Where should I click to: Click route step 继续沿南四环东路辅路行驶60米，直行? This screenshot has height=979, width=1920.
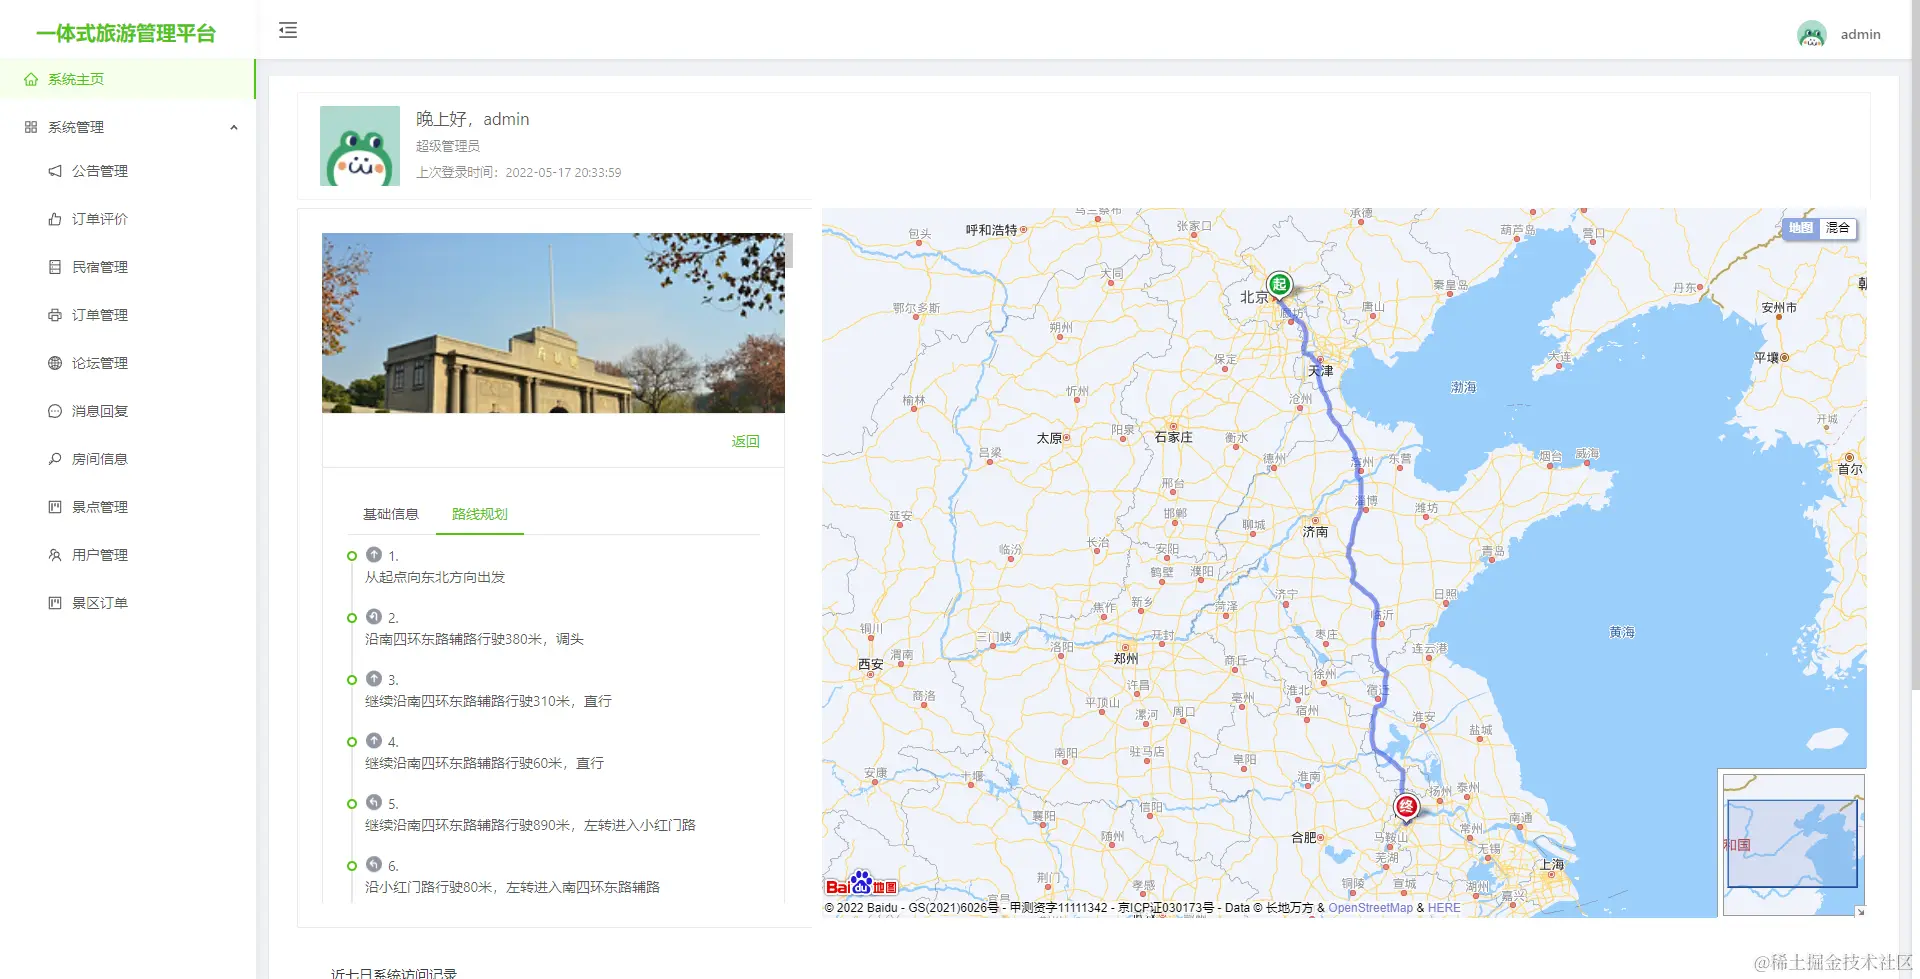click(484, 763)
